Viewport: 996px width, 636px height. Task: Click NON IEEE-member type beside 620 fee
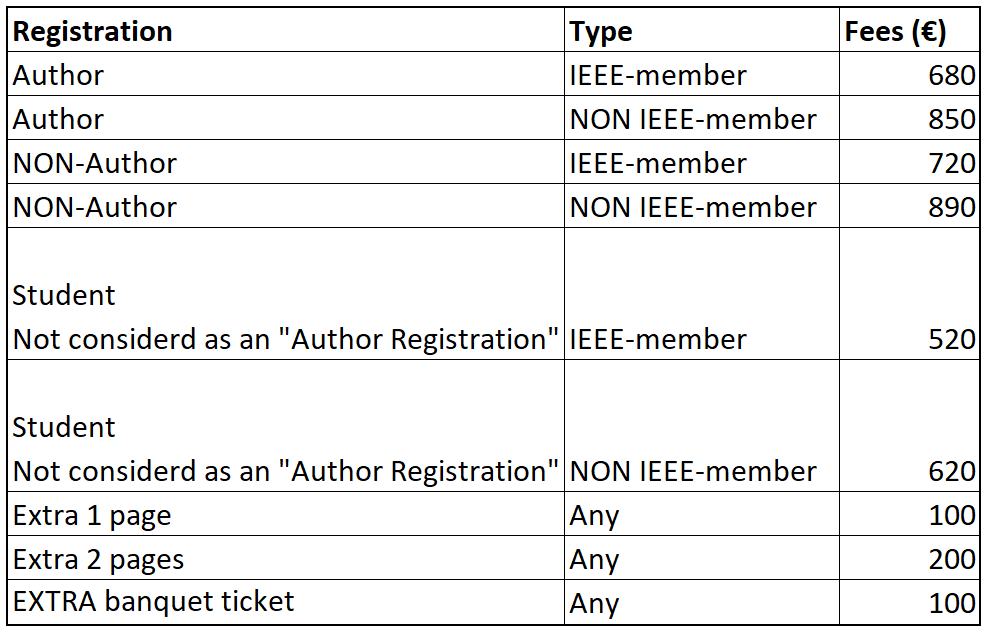click(702, 426)
